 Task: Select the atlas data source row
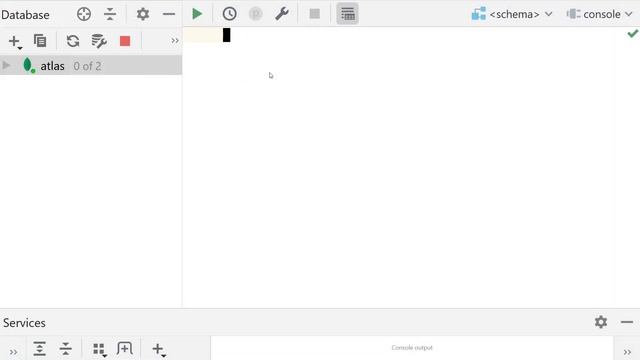pos(91,65)
